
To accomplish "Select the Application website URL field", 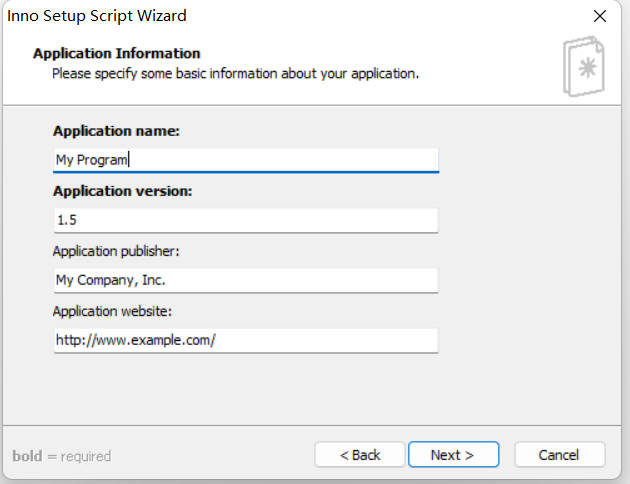I will coord(246,341).
